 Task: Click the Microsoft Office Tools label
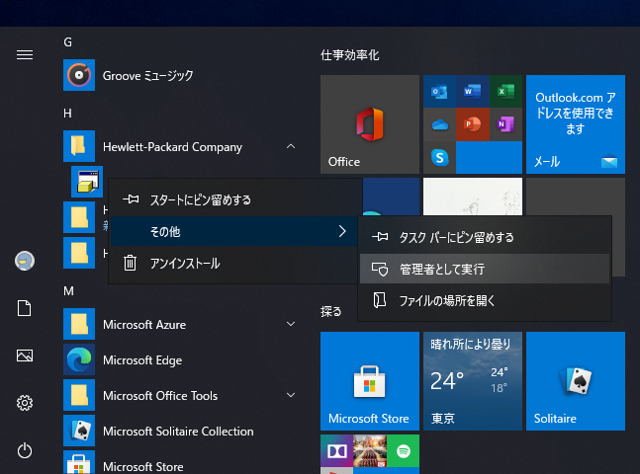click(160, 396)
